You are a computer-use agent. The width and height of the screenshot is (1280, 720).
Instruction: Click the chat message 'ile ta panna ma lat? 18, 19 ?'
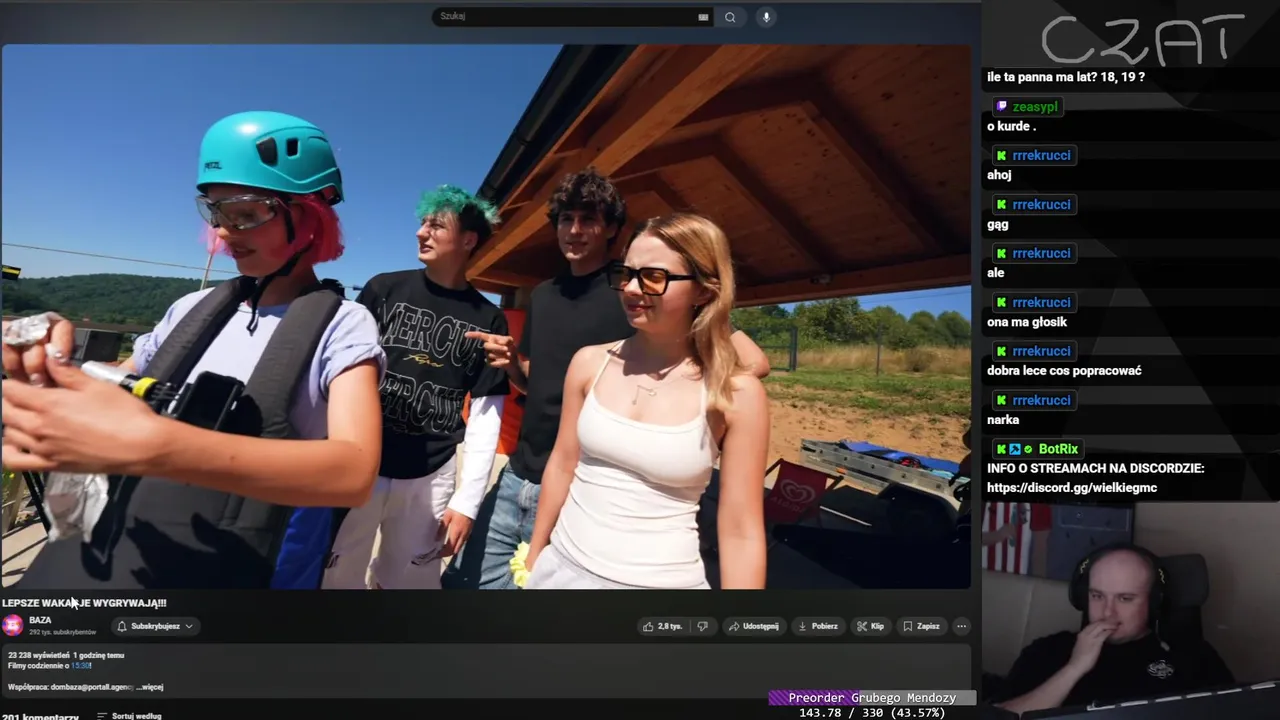[x=1066, y=77]
